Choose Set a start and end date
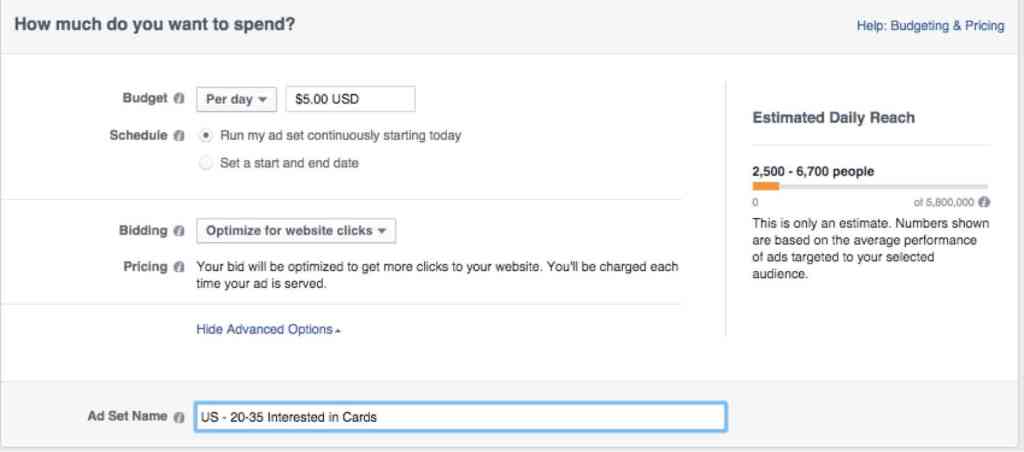Screen dimensions: 1024x452 point(206,163)
